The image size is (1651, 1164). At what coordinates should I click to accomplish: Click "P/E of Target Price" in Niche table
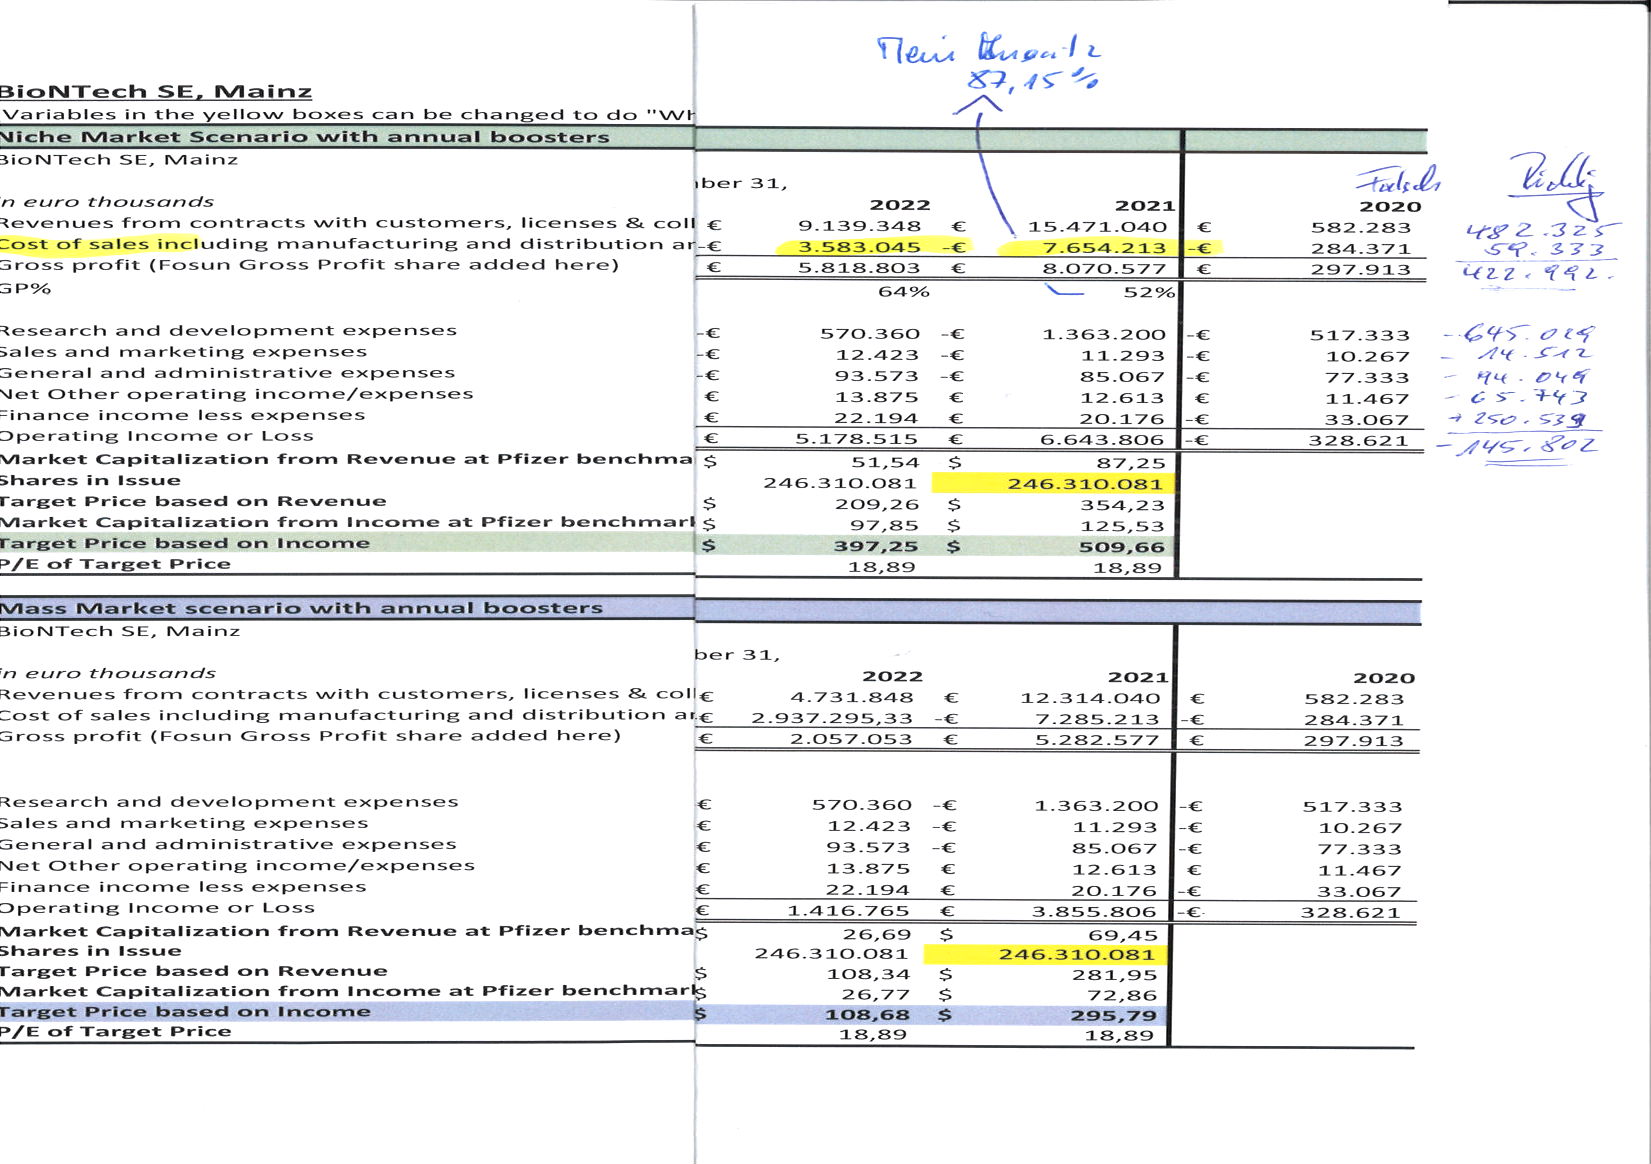(115, 564)
